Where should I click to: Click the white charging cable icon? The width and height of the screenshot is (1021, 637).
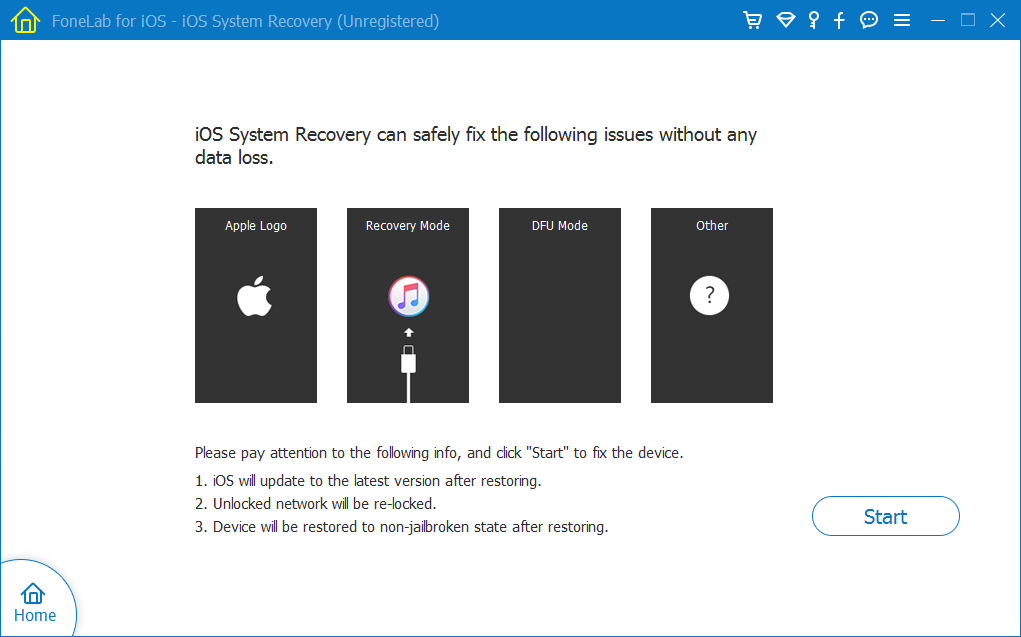click(408, 368)
